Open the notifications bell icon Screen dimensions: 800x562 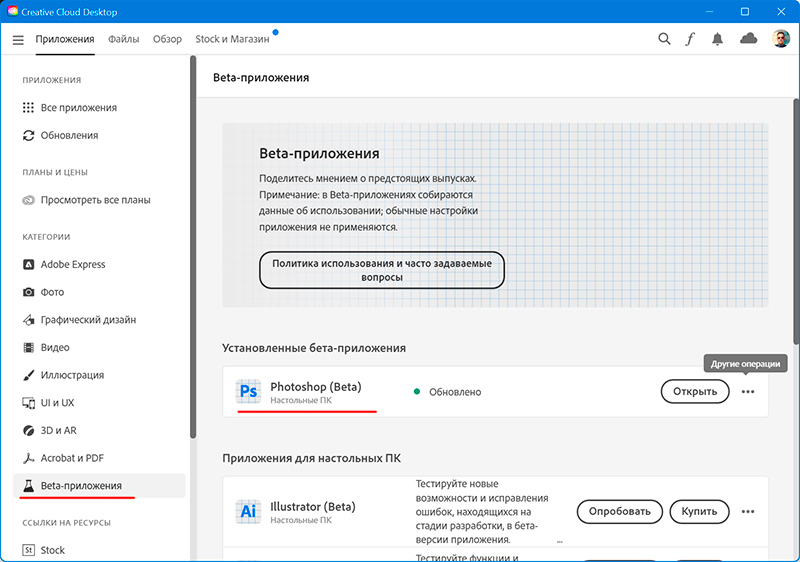[x=718, y=39]
